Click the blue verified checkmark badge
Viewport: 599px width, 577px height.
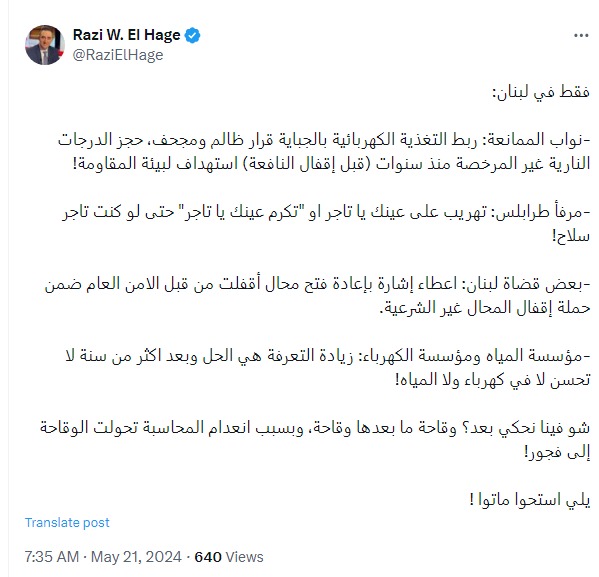tap(192, 35)
